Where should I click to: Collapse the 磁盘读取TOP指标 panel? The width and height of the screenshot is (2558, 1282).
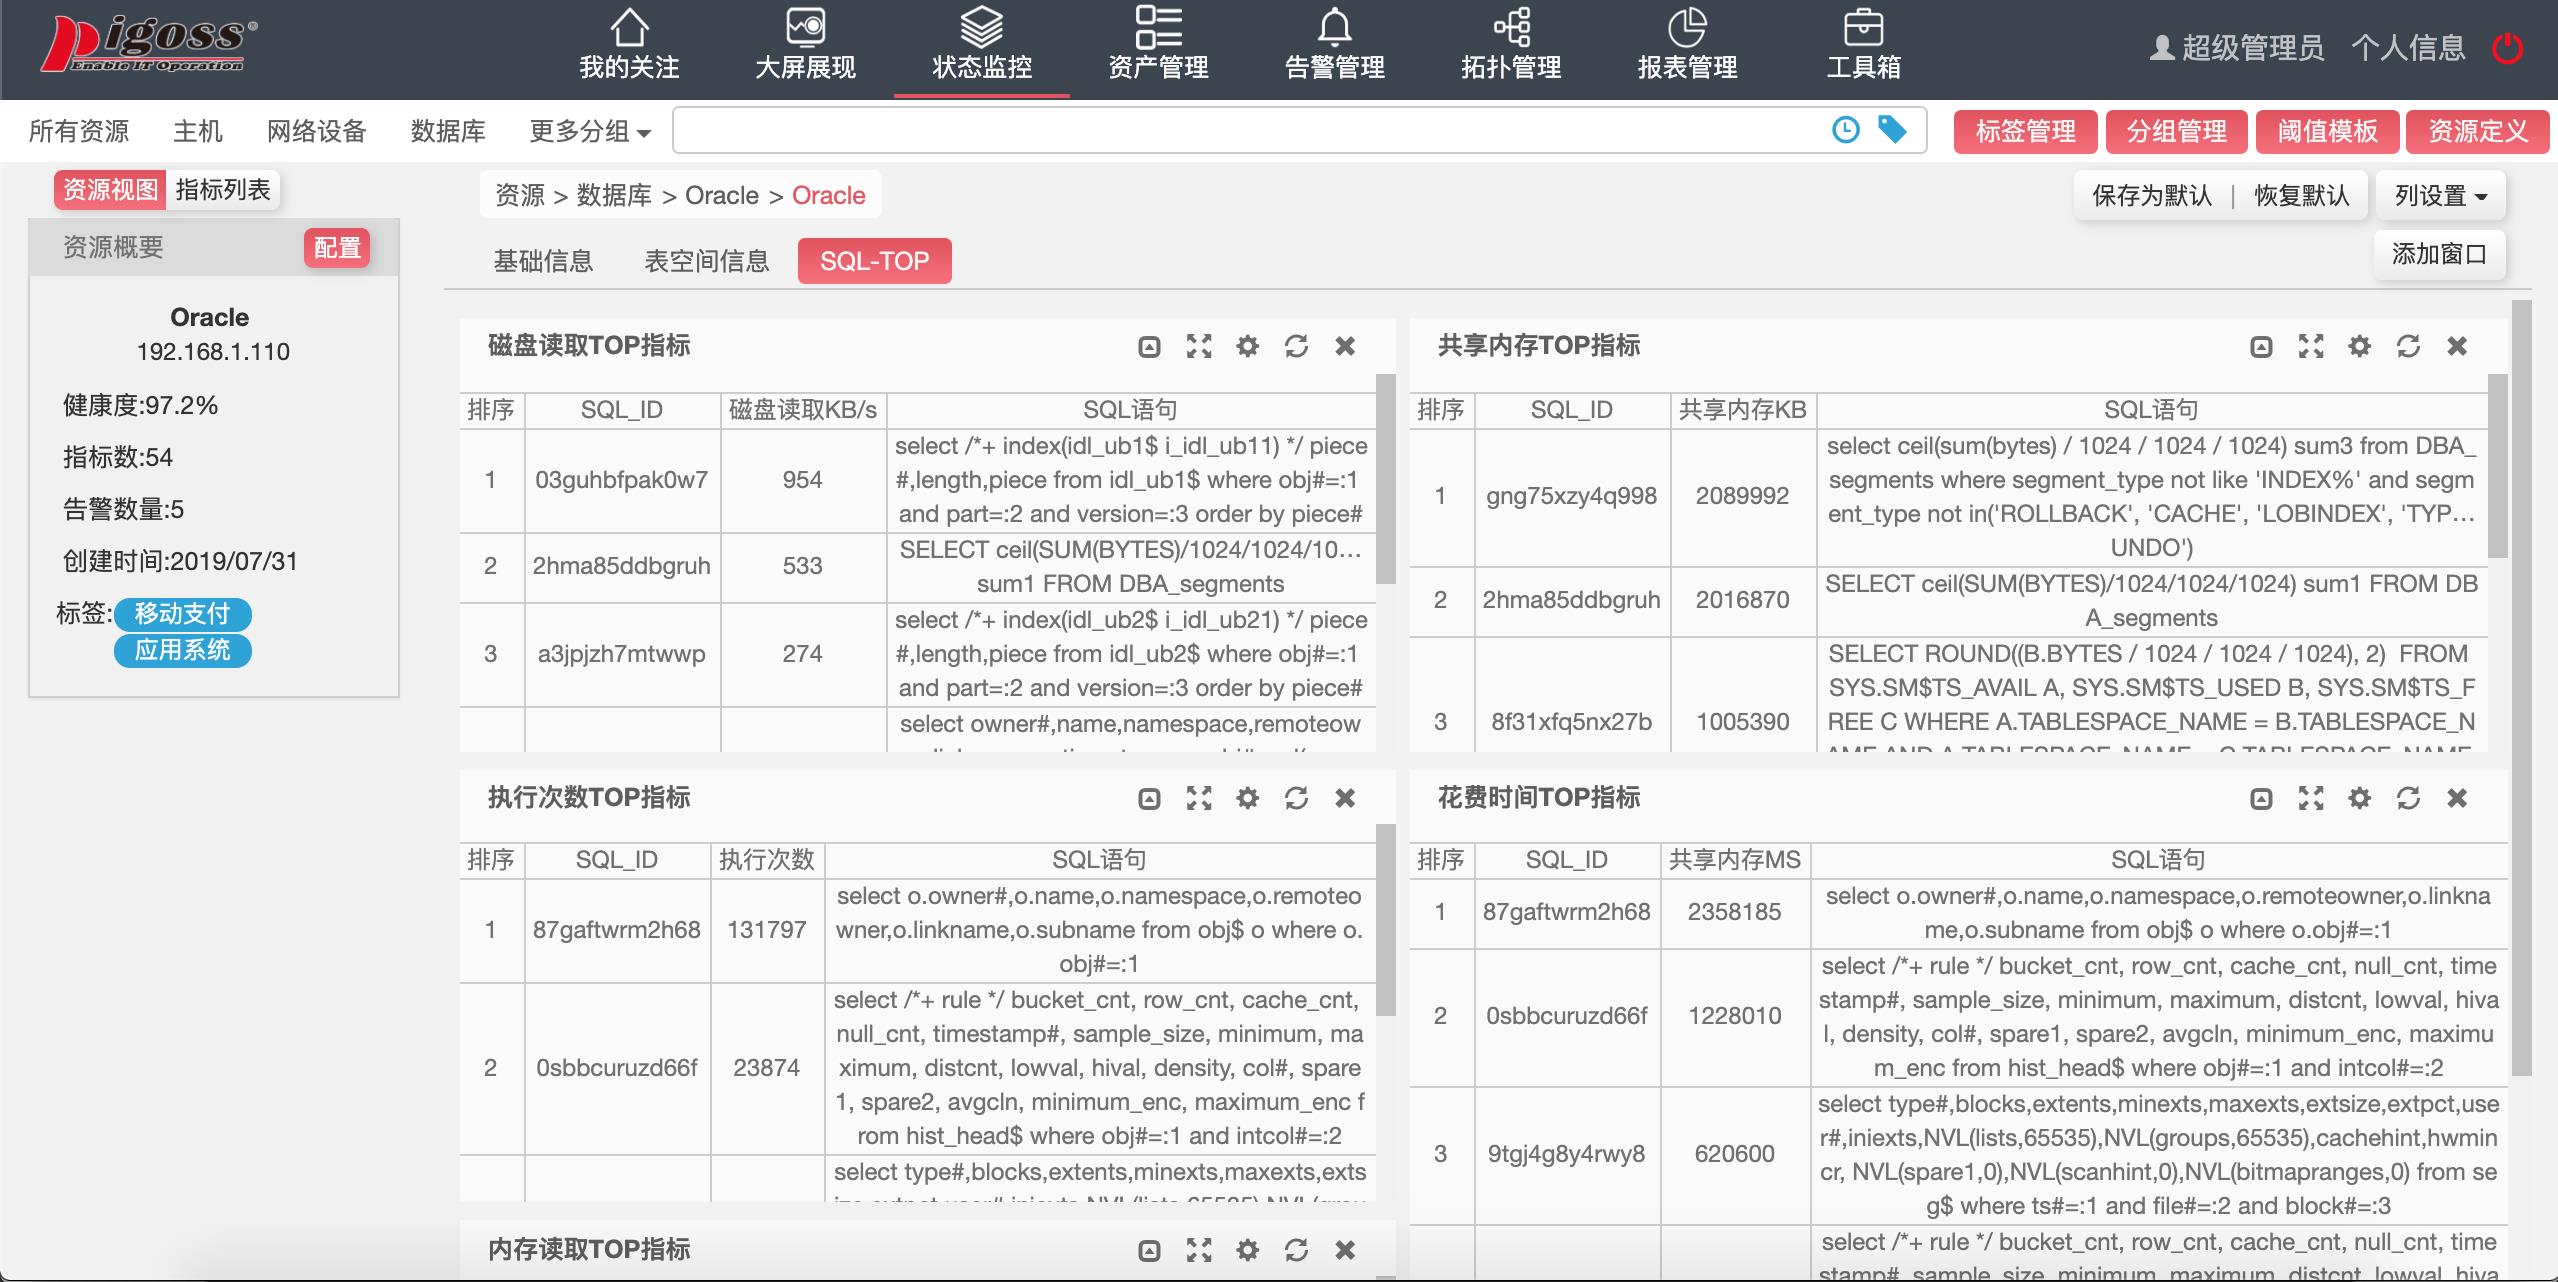coord(1149,346)
